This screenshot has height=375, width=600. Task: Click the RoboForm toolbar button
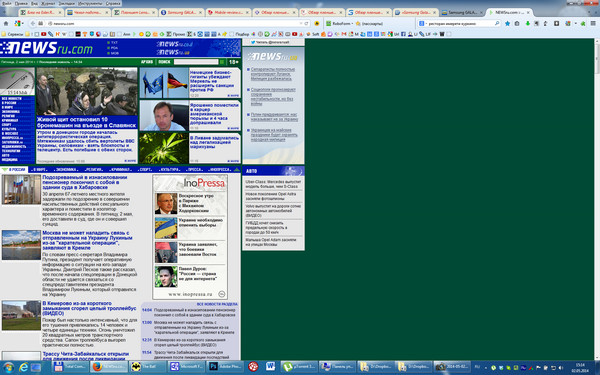click(338, 23)
